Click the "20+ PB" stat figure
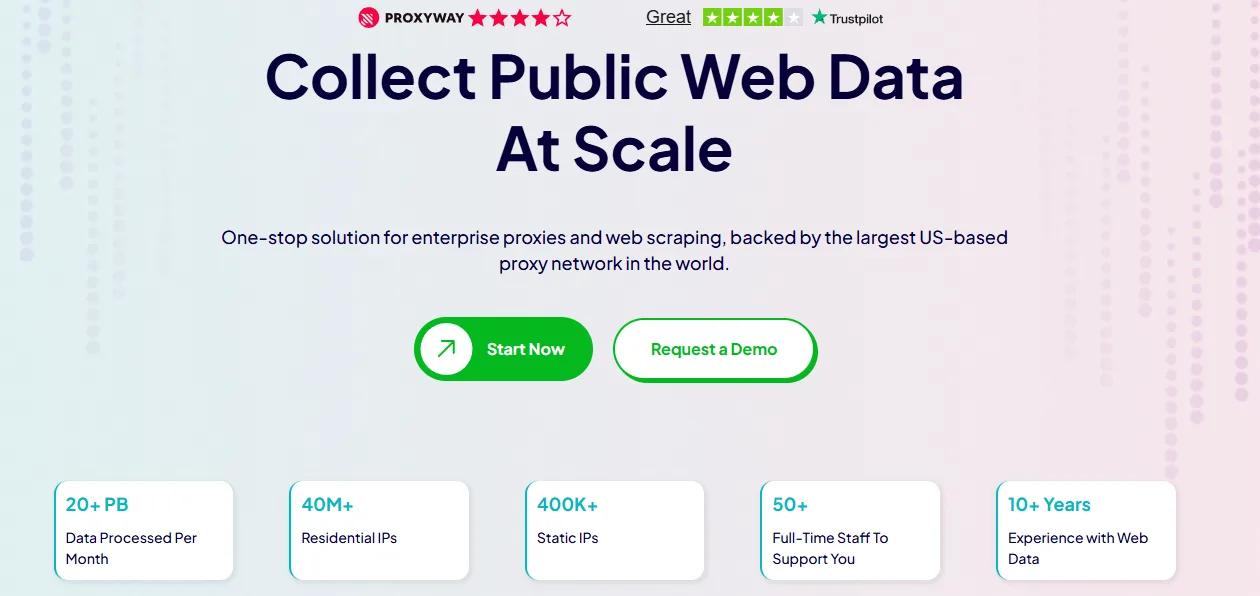The width and height of the screenshot is (1260, 596). point(97,505)
